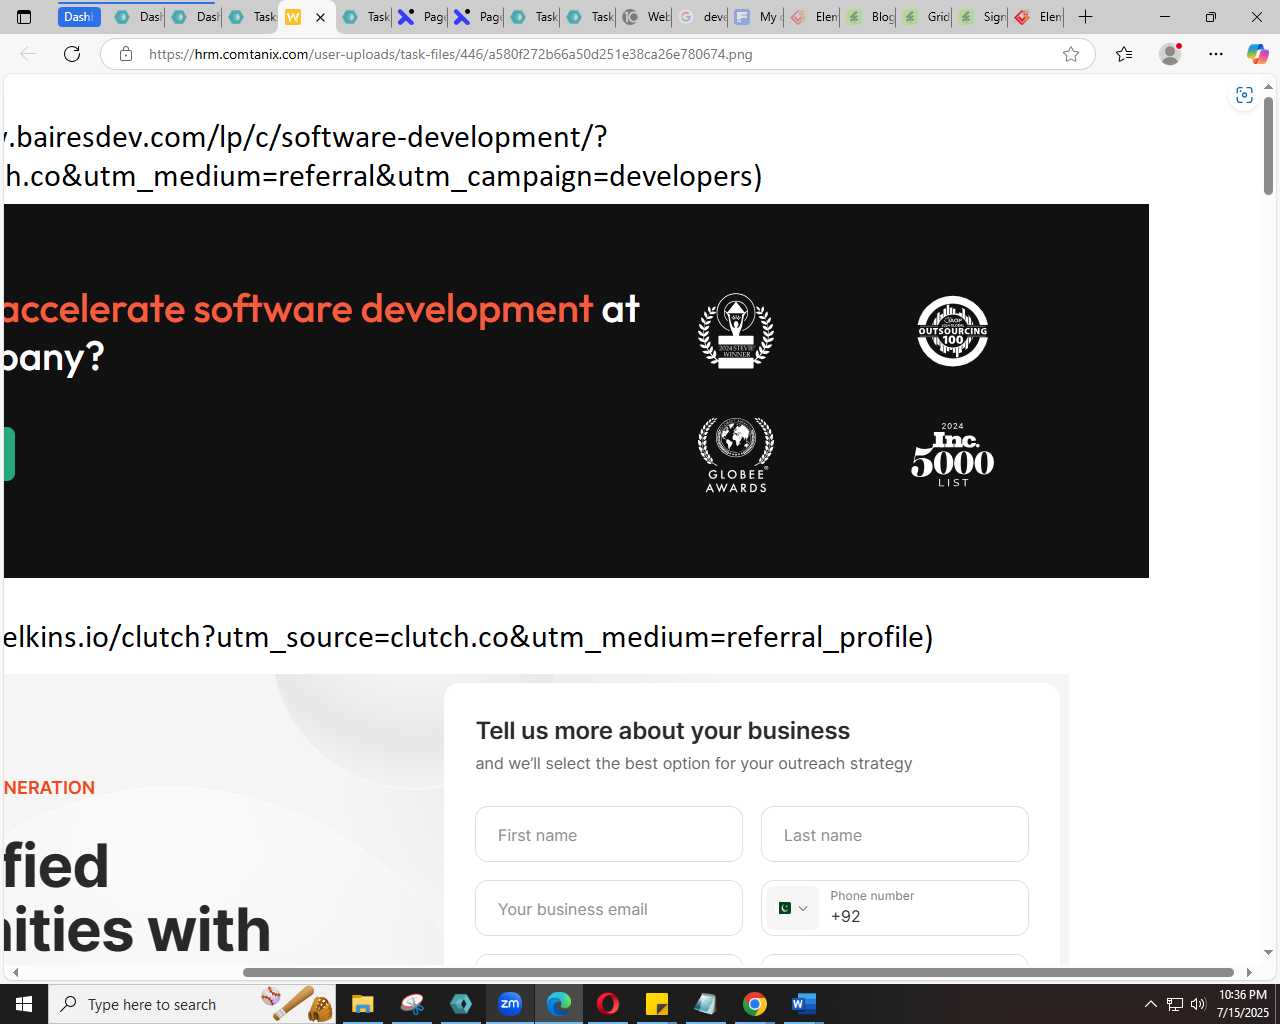The width and height of the screenshot is (1280, 1024).
Task: Open the Snipping Tool taskbar icon
Action: coord(412,1004)
